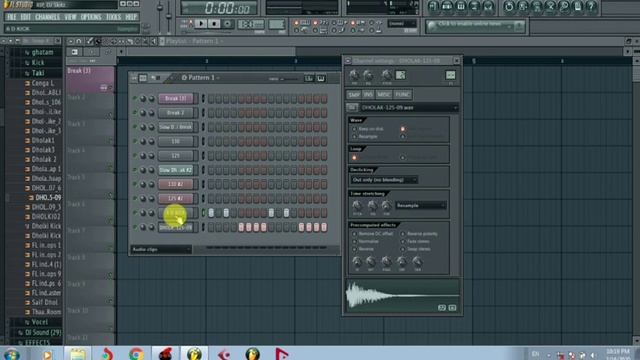This screenshot has height=360, width=640.
Task: Select the 125 channel button
Action: pyautogui.click(x=176, y=156)
